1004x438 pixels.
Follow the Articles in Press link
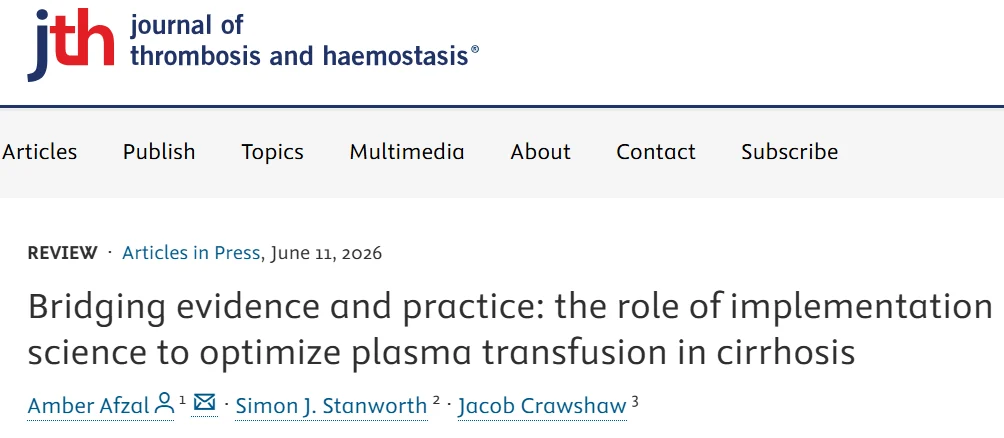(191, 253)
